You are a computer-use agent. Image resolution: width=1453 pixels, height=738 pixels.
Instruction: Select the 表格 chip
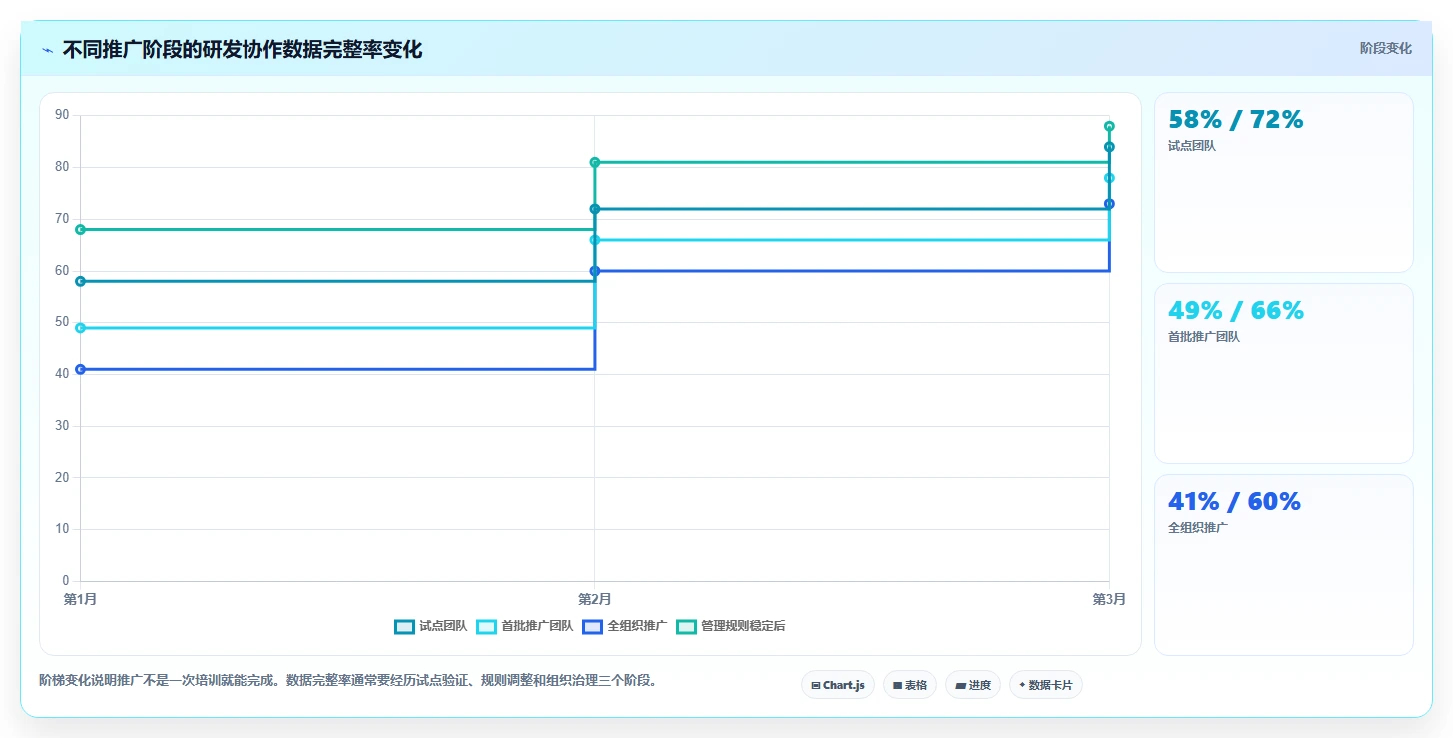click(x=910, y=685)
